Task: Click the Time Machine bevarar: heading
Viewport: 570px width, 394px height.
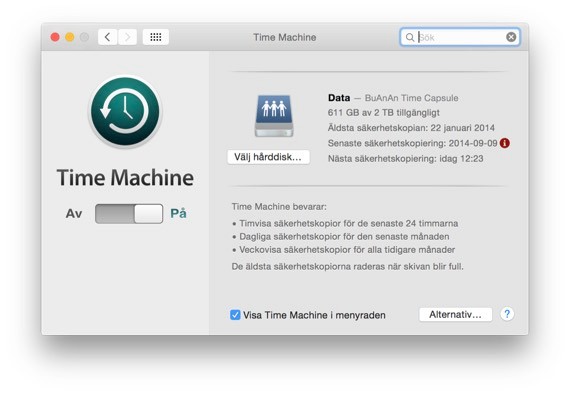Action: [279, 207]
